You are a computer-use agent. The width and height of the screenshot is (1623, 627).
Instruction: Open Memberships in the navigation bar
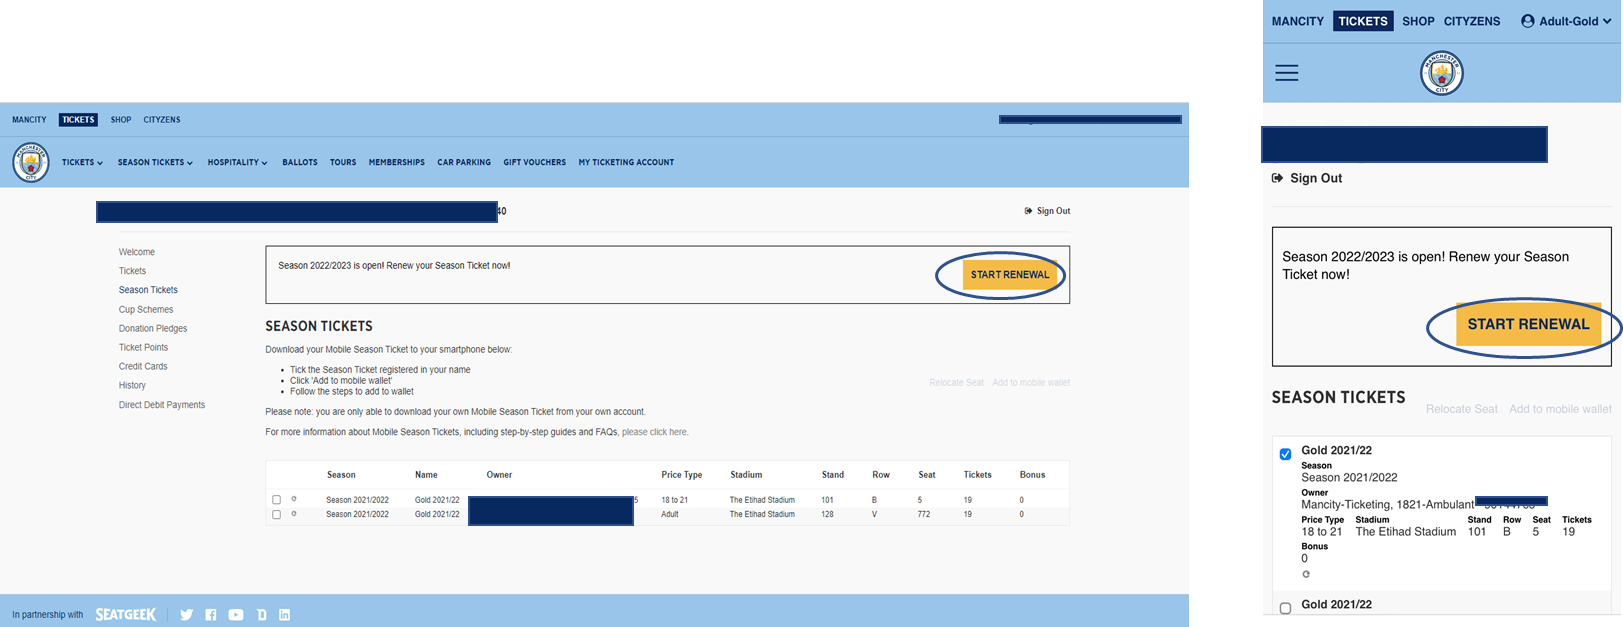pos(397,162)
